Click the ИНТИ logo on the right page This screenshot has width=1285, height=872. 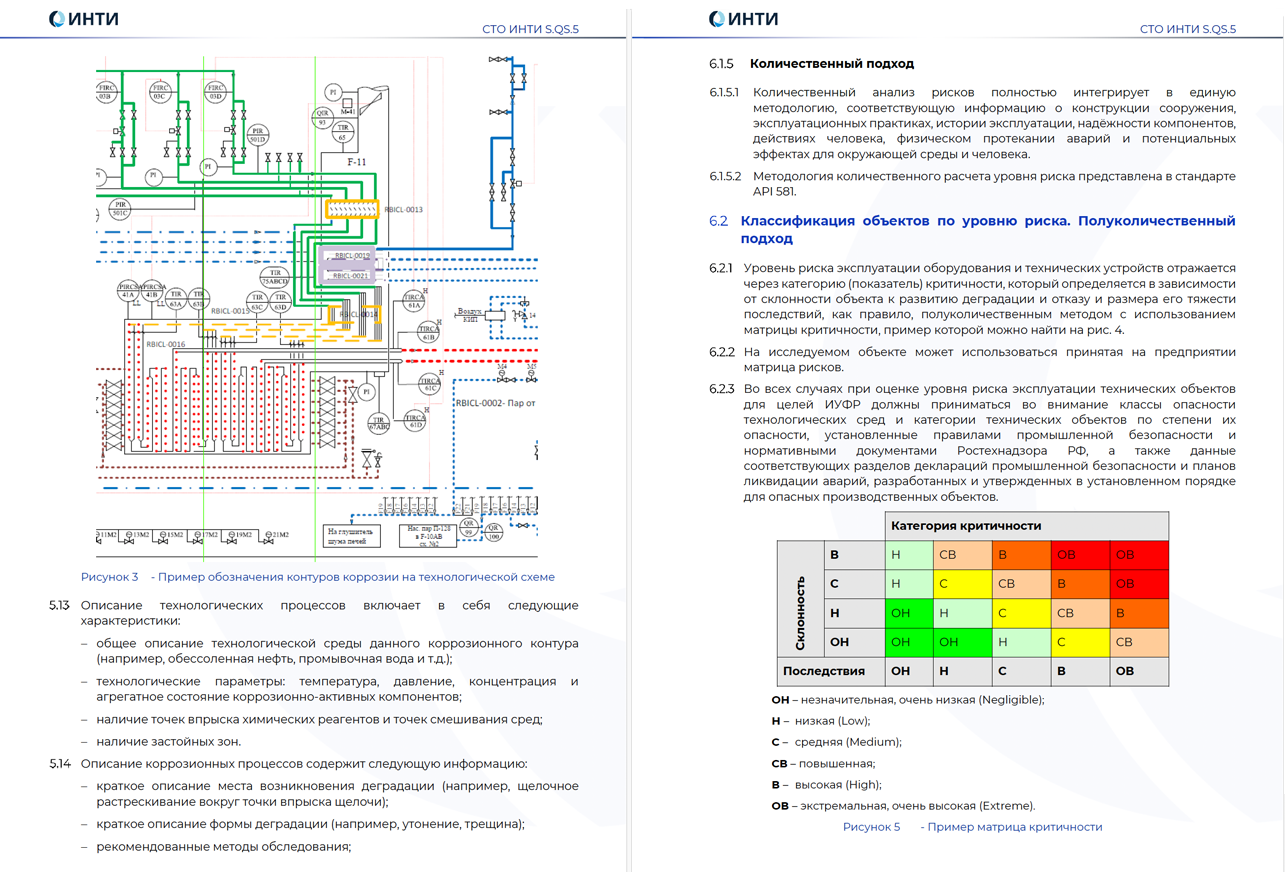click(x=743, y=19)
